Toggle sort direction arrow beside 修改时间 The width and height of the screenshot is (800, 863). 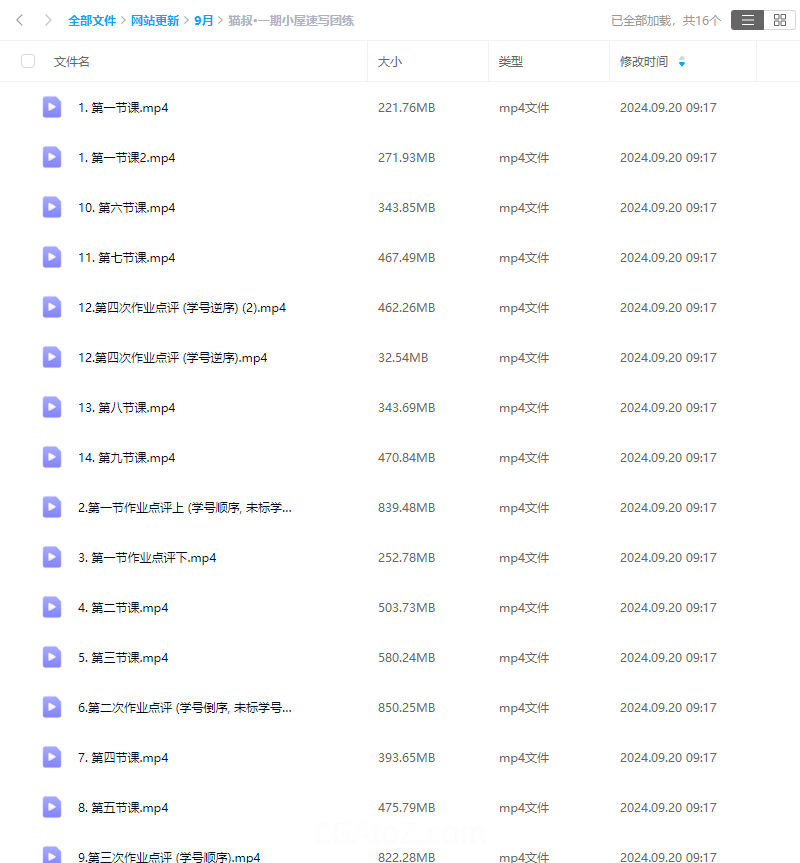682,62
